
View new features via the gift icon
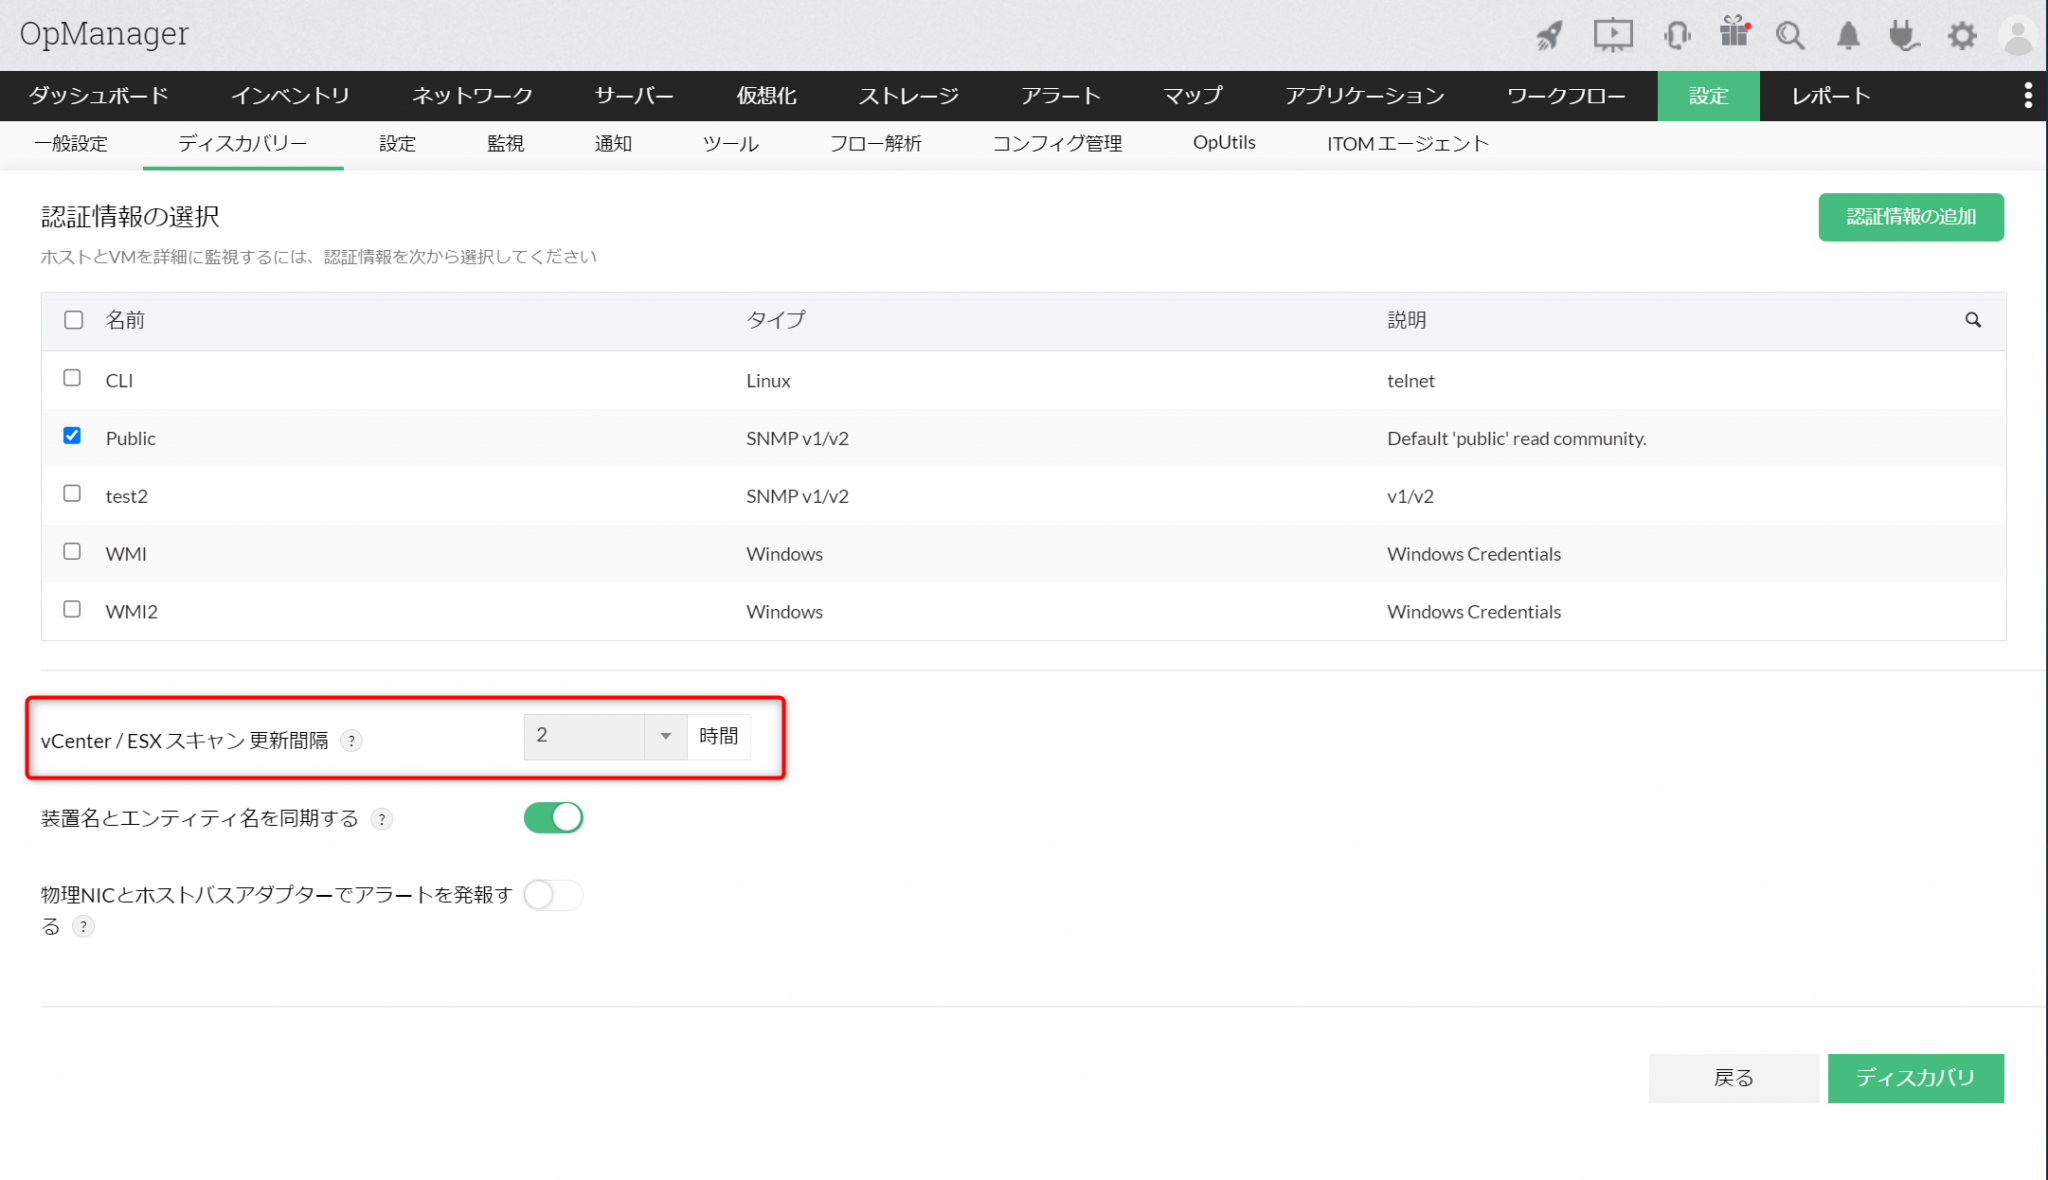click(x=1735, y=34)
